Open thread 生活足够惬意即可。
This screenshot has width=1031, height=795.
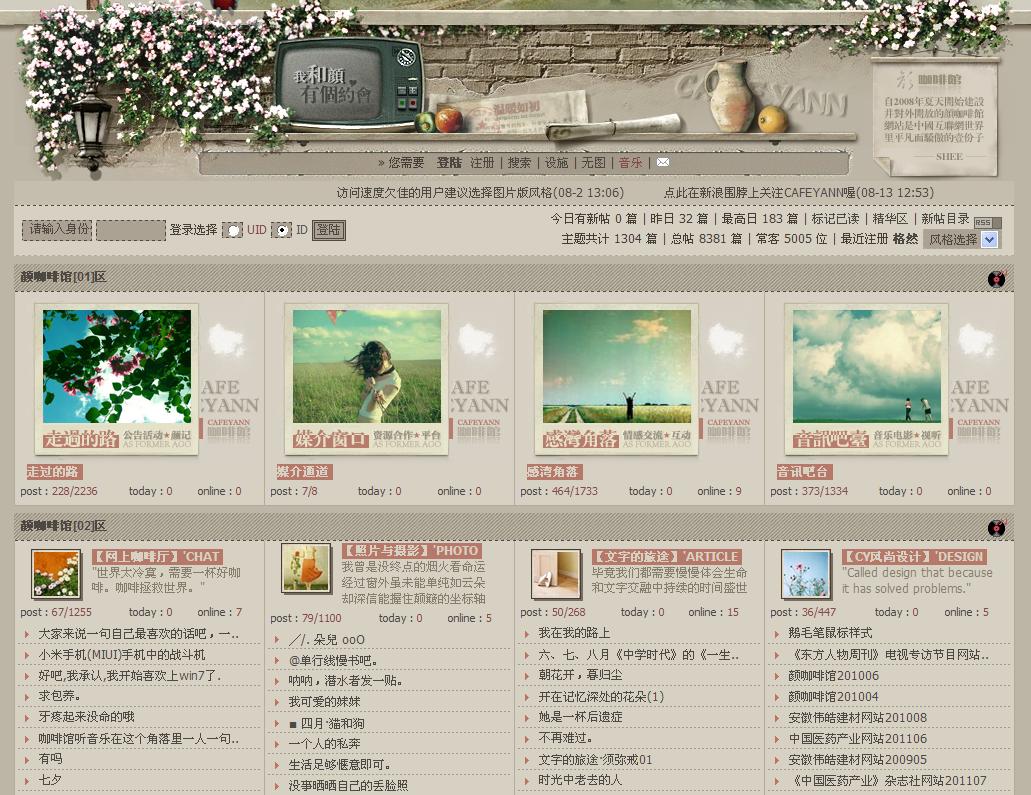[x=339, y=765]
